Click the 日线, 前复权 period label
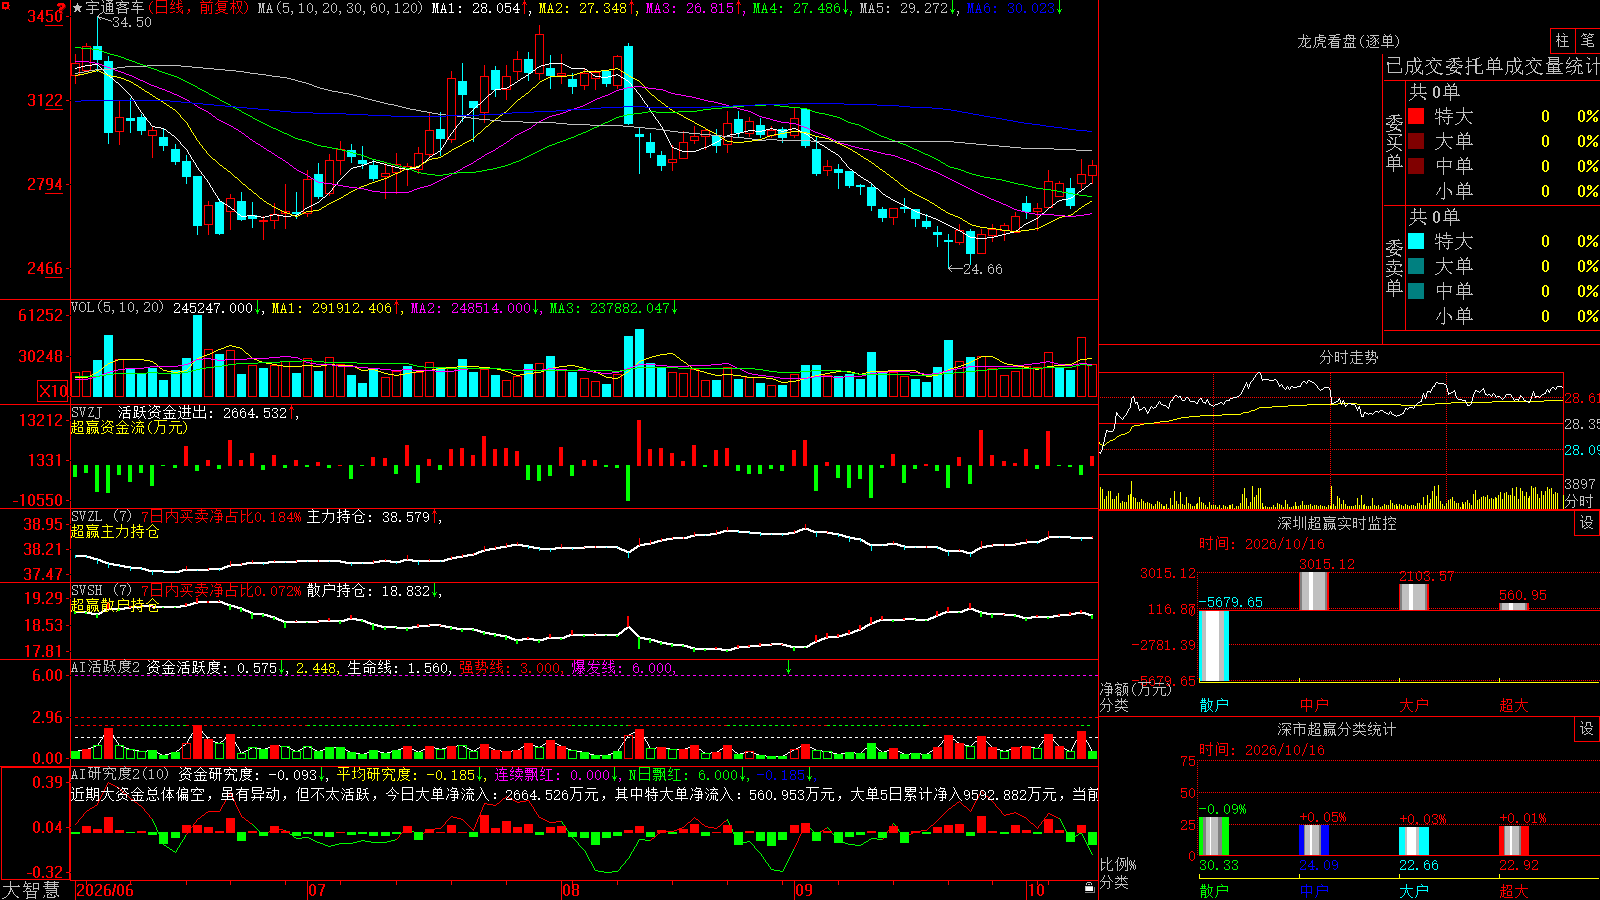 pos(199,8)
